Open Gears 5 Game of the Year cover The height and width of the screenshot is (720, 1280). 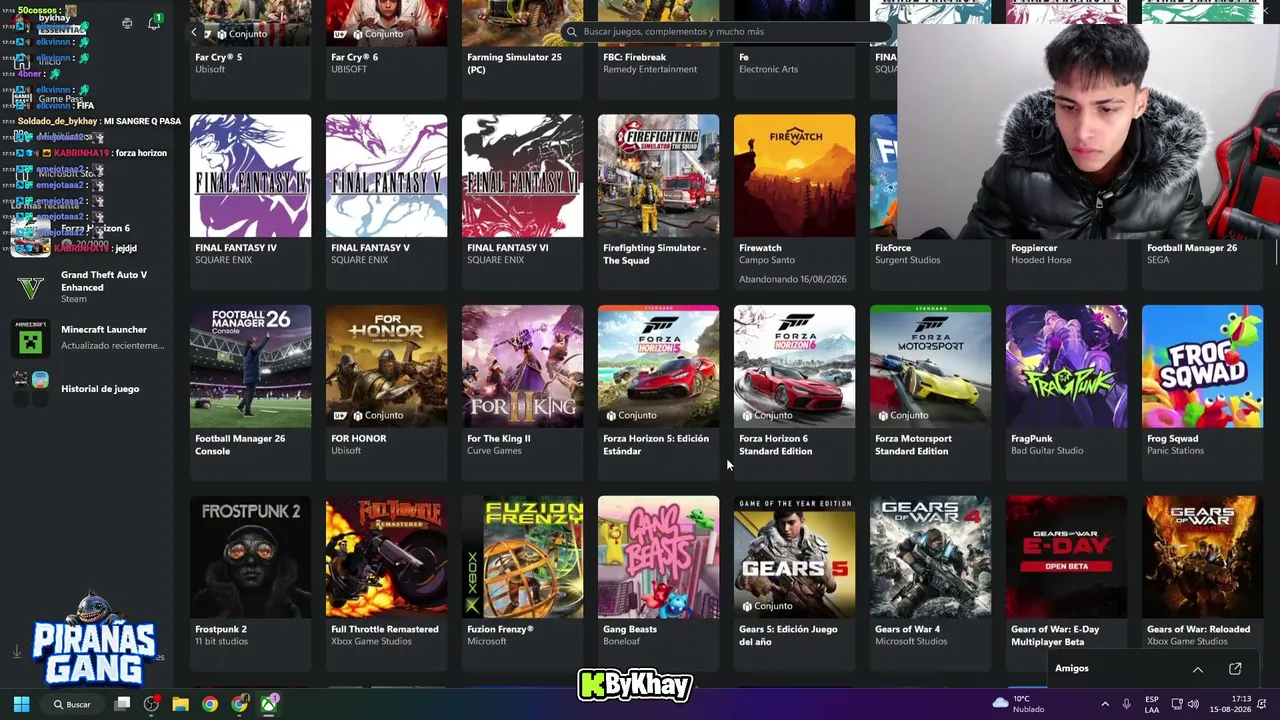coord(794,557)
